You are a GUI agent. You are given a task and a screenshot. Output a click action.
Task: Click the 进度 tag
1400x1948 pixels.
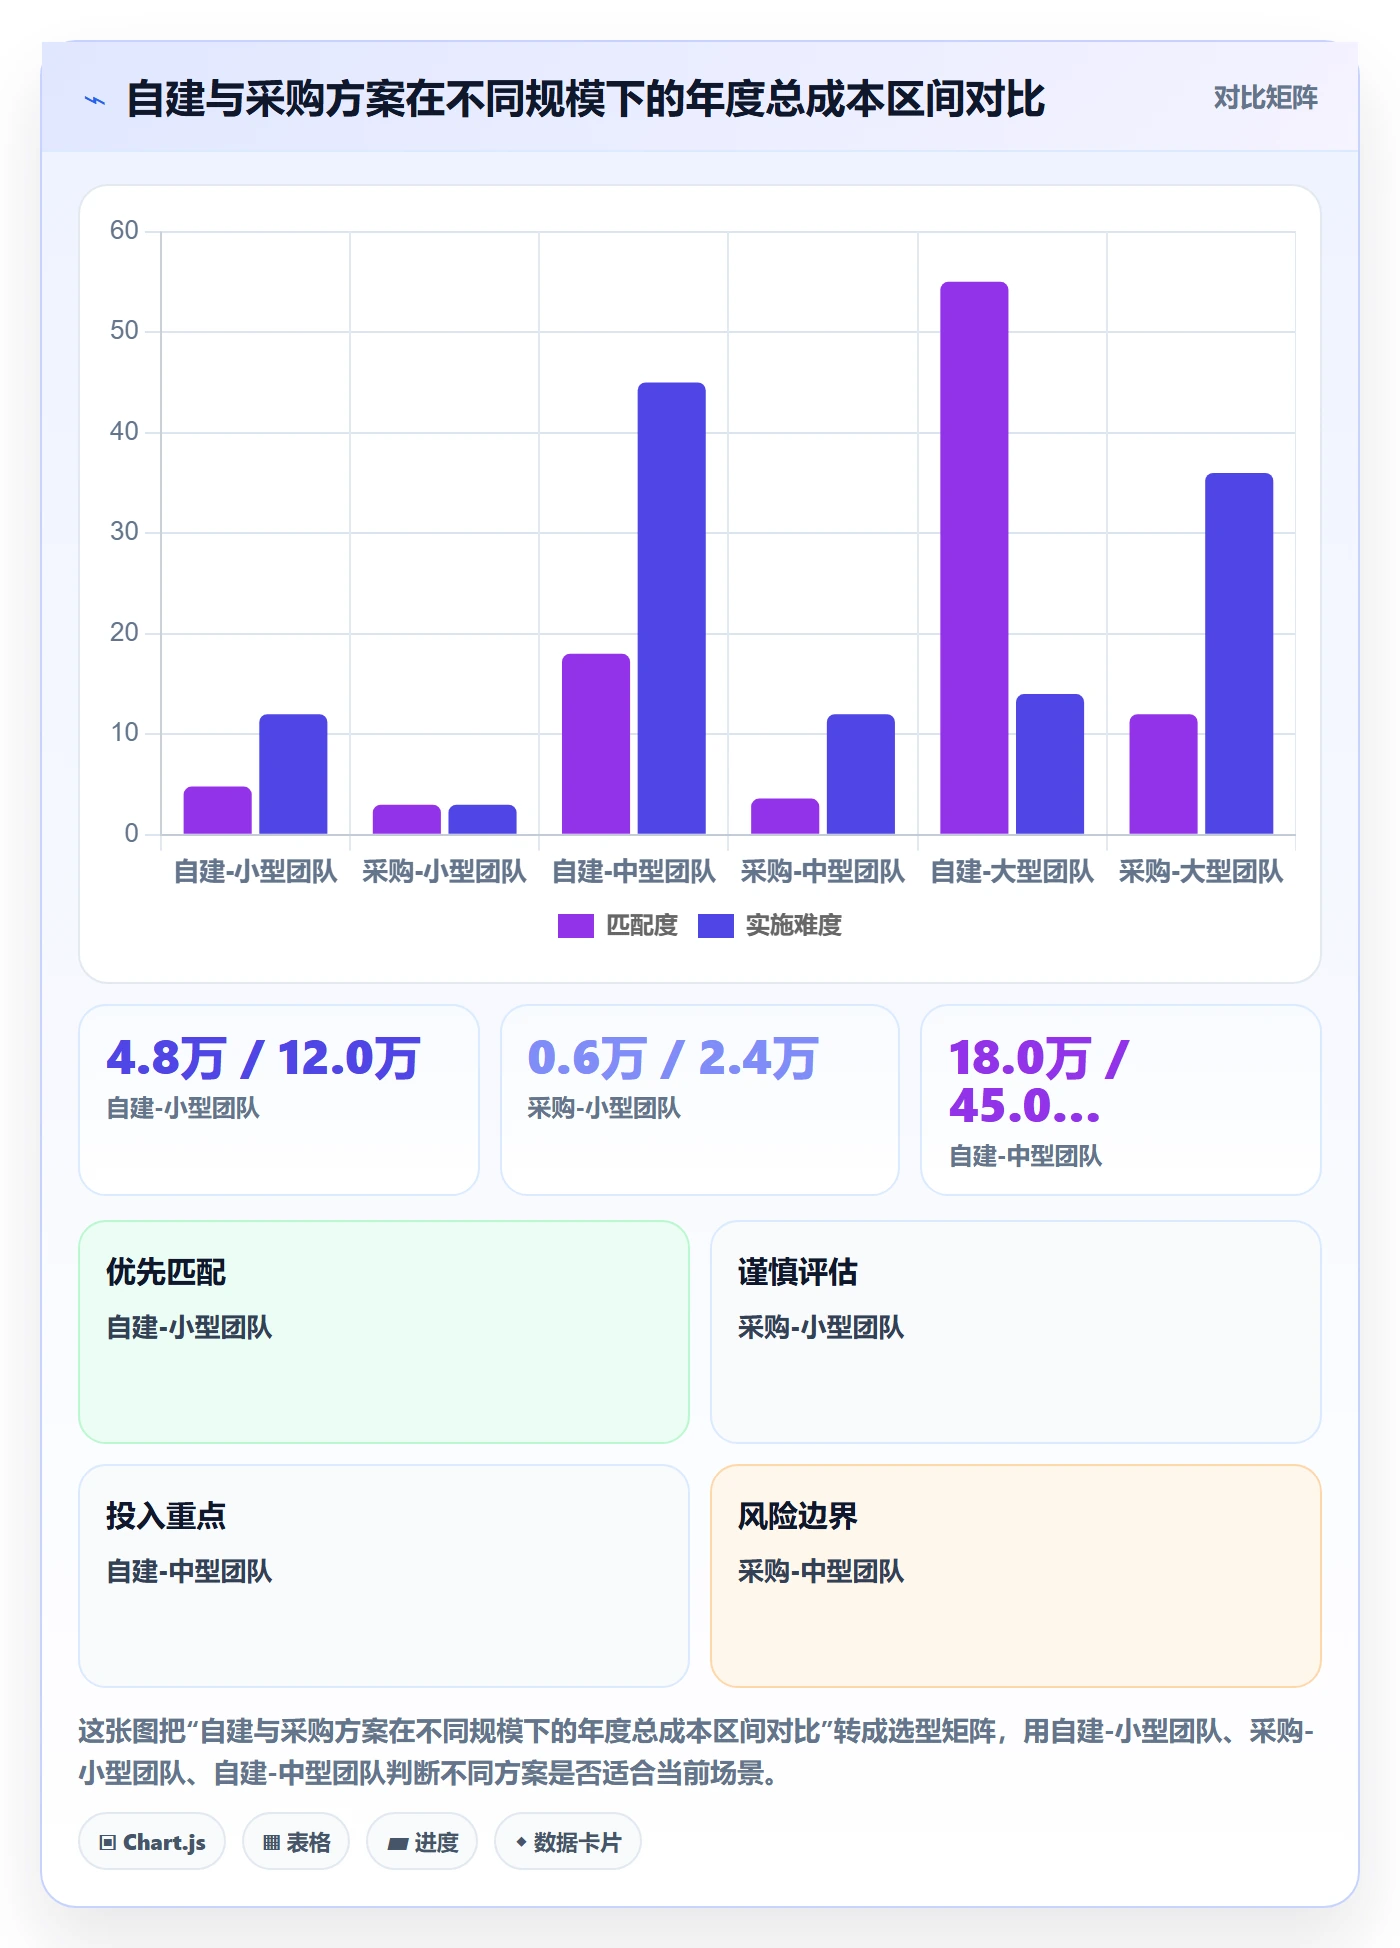pyautogui.click(x=422, y=1842)
